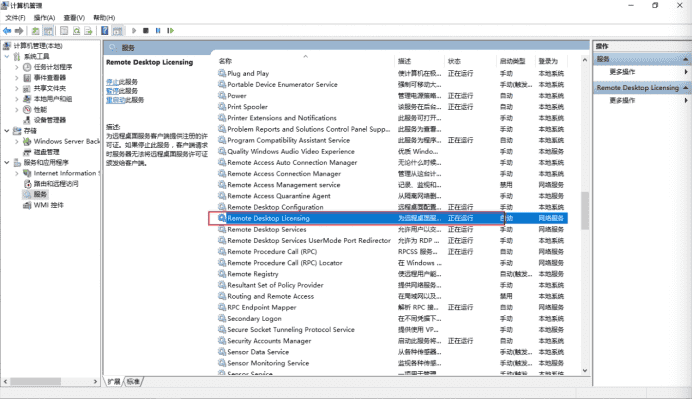Click the Export List toolbar icon
Image resolution: width=693 pixels, height=399 pixels.
[x=88, y=30]
